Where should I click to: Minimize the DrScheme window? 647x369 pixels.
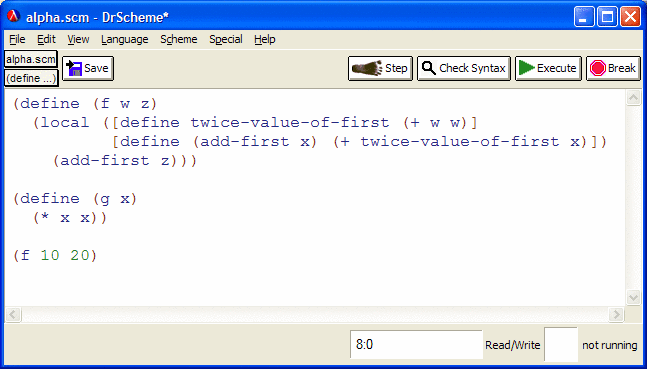coord(584,17)
